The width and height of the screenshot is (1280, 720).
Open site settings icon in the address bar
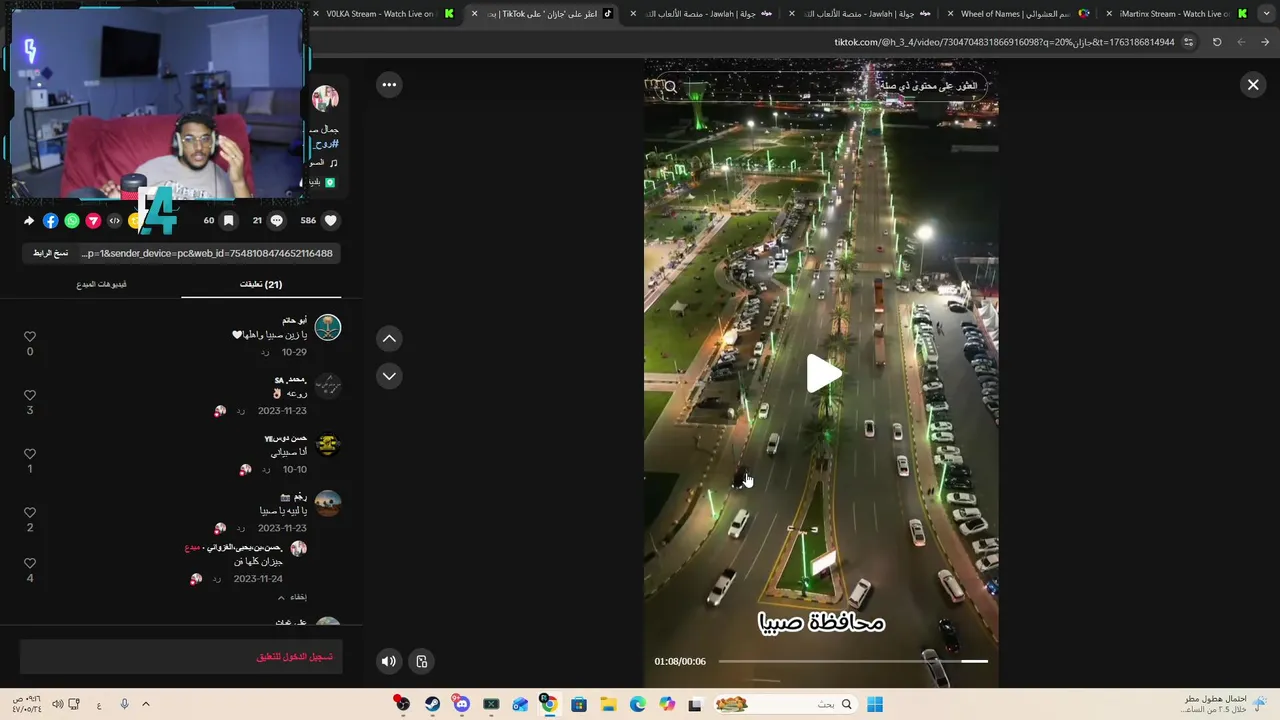[x=1188, y=42]
